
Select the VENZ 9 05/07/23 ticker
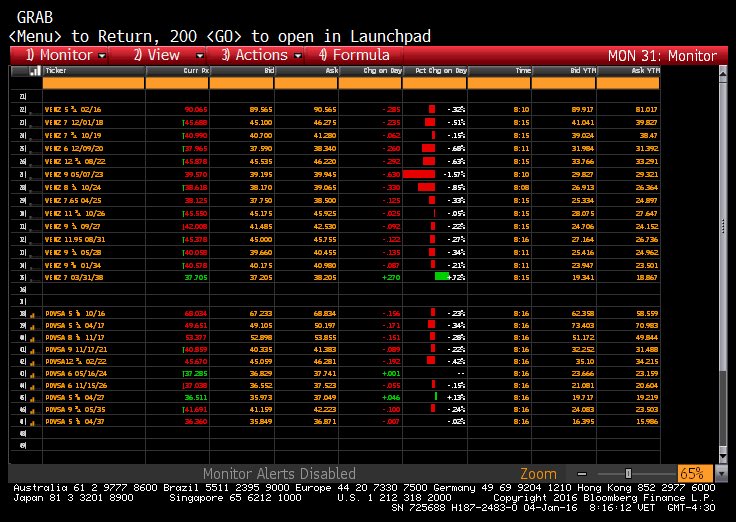[74, 175]
